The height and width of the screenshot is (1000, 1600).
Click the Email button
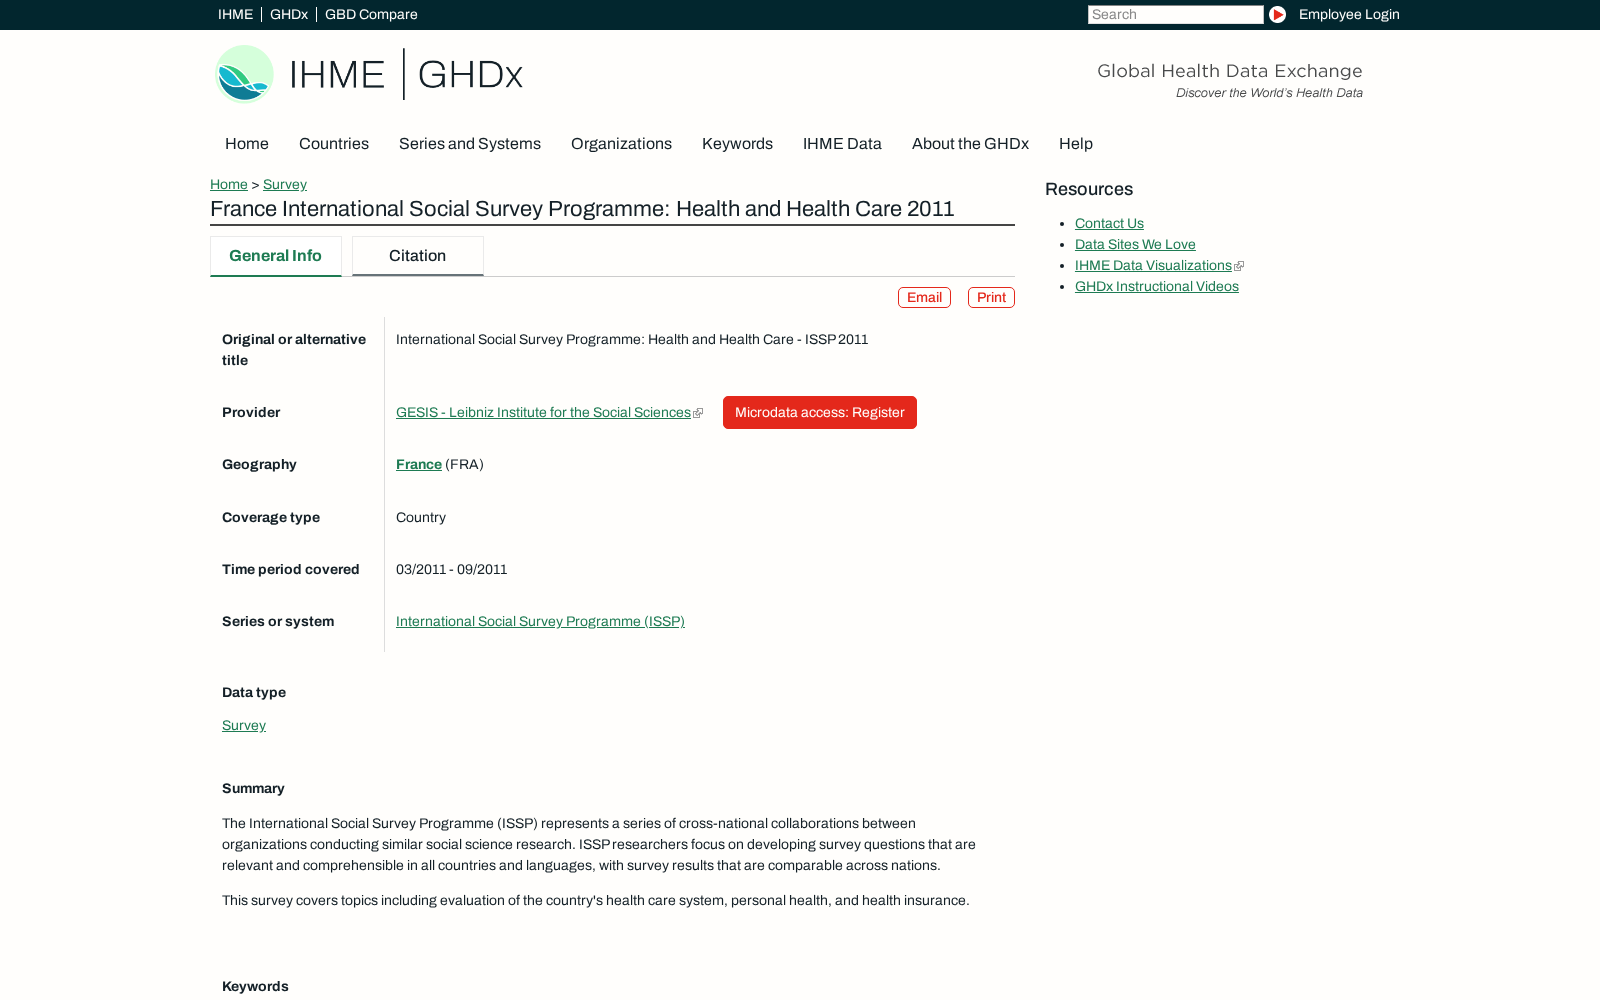[924, 297]
